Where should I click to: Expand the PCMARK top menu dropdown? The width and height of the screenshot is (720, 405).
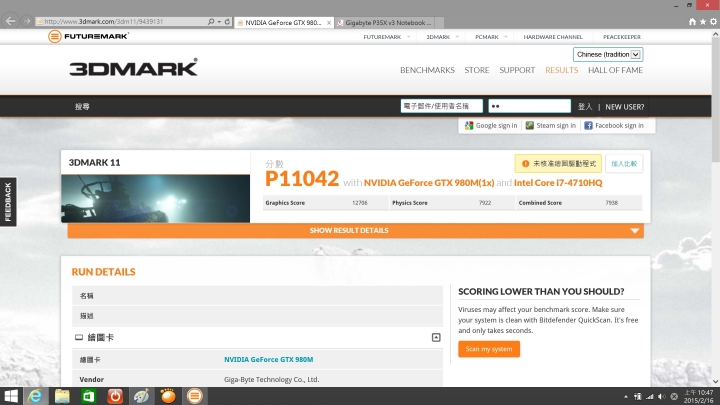coord(506,37)
